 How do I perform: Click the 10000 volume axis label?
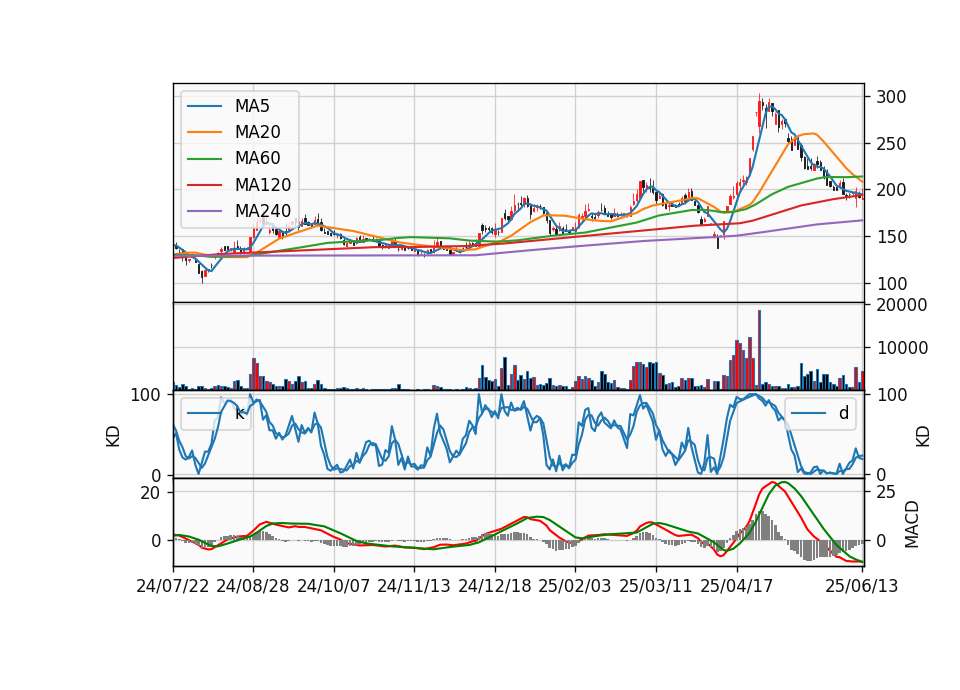tap(902, 348)
